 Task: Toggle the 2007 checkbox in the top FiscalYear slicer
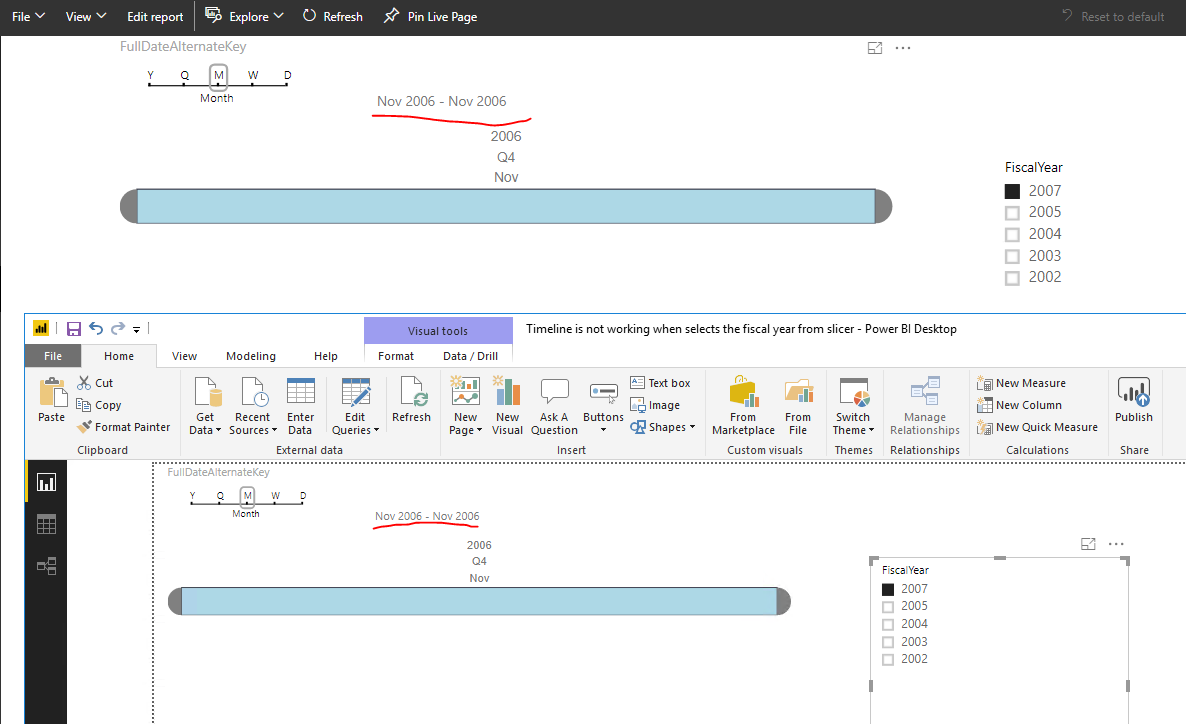point(1012,191)
